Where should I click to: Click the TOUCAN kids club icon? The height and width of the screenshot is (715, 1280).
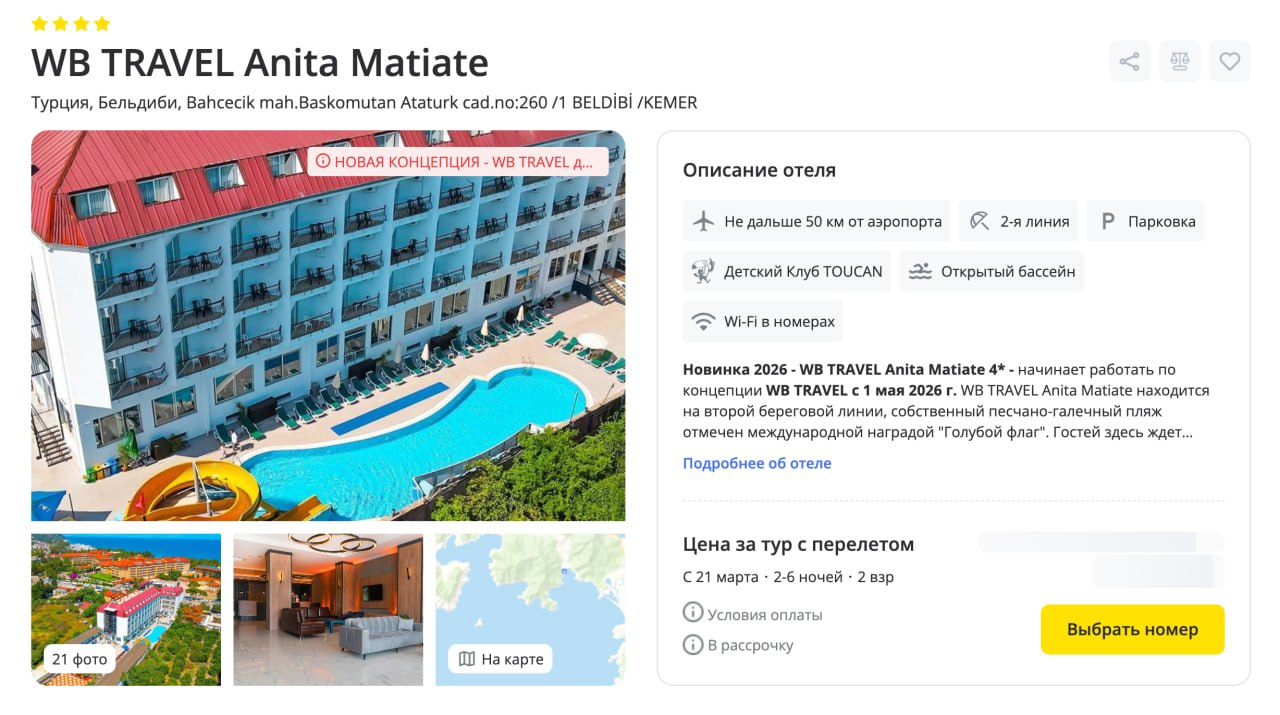pyautogui.click(x=703, y=271)
